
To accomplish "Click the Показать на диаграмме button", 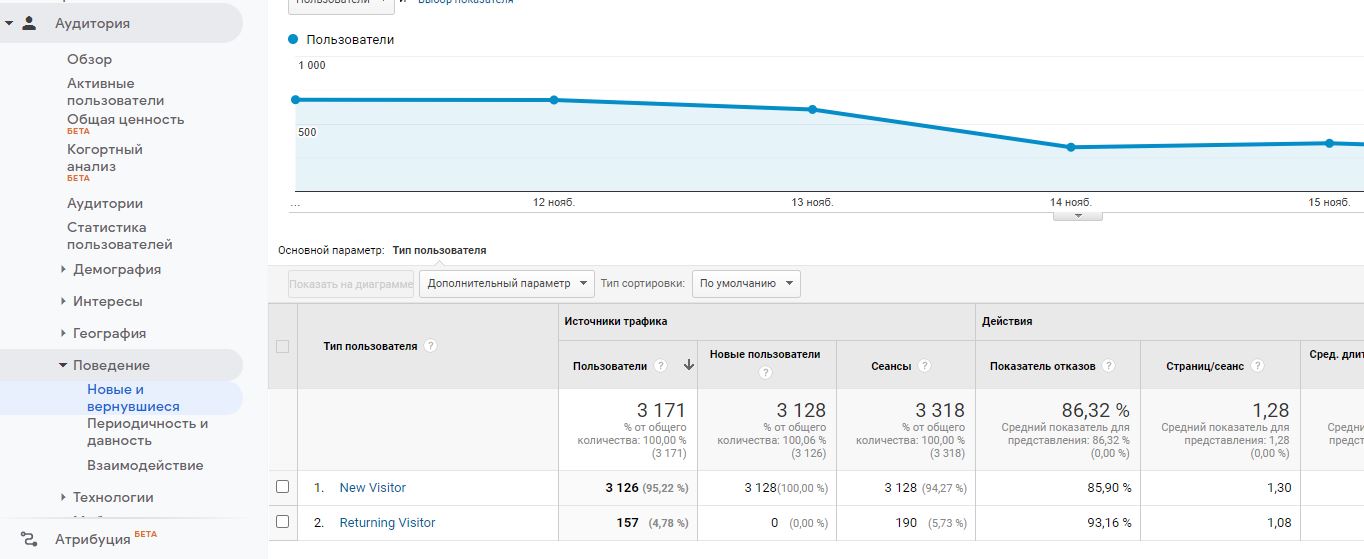I will tap(351, 284).
